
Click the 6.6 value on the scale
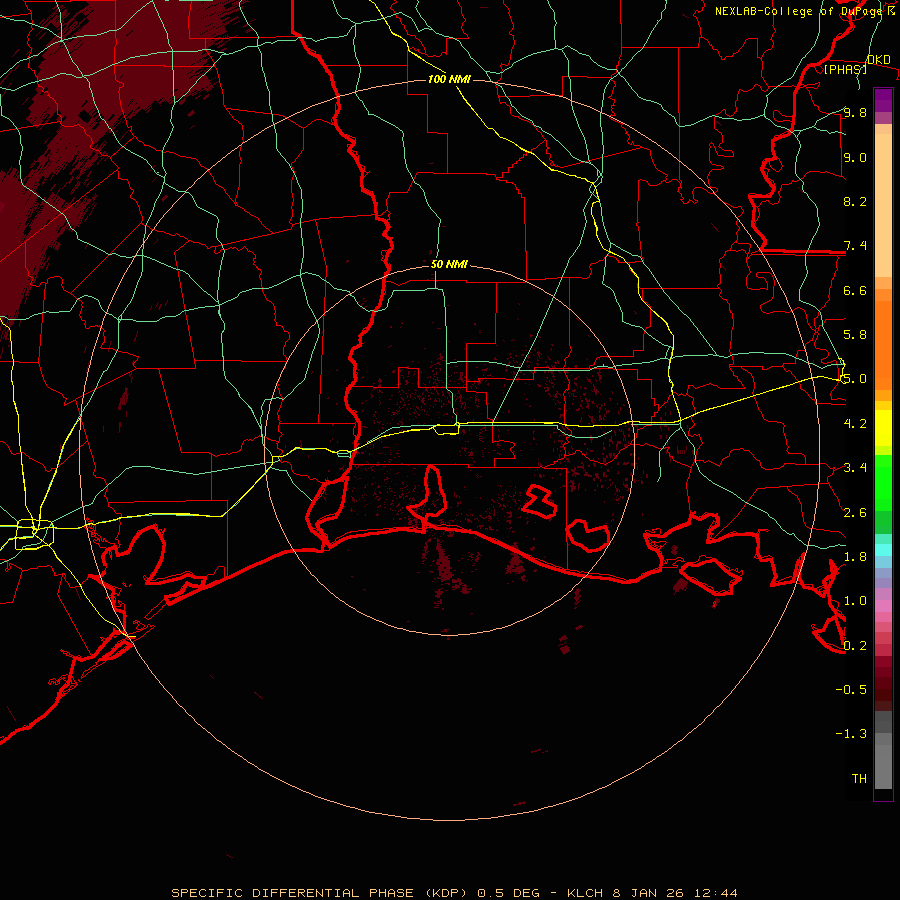(855, 290)
